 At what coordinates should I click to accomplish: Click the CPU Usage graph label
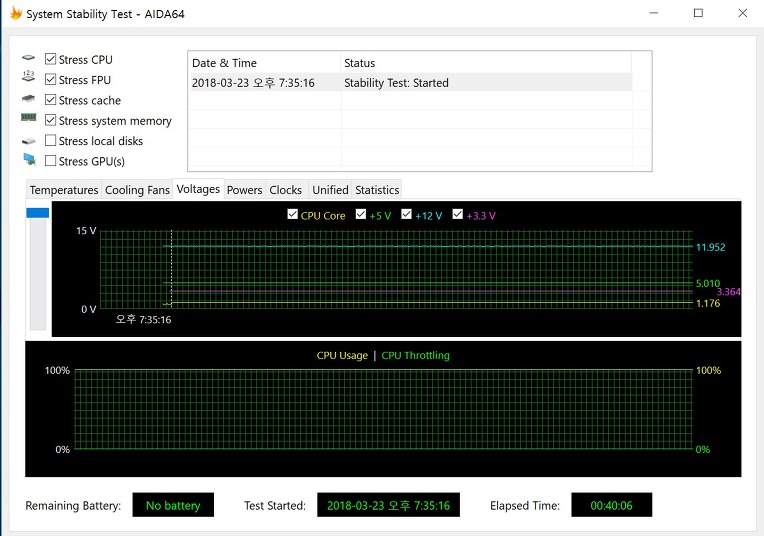(342, 356)
